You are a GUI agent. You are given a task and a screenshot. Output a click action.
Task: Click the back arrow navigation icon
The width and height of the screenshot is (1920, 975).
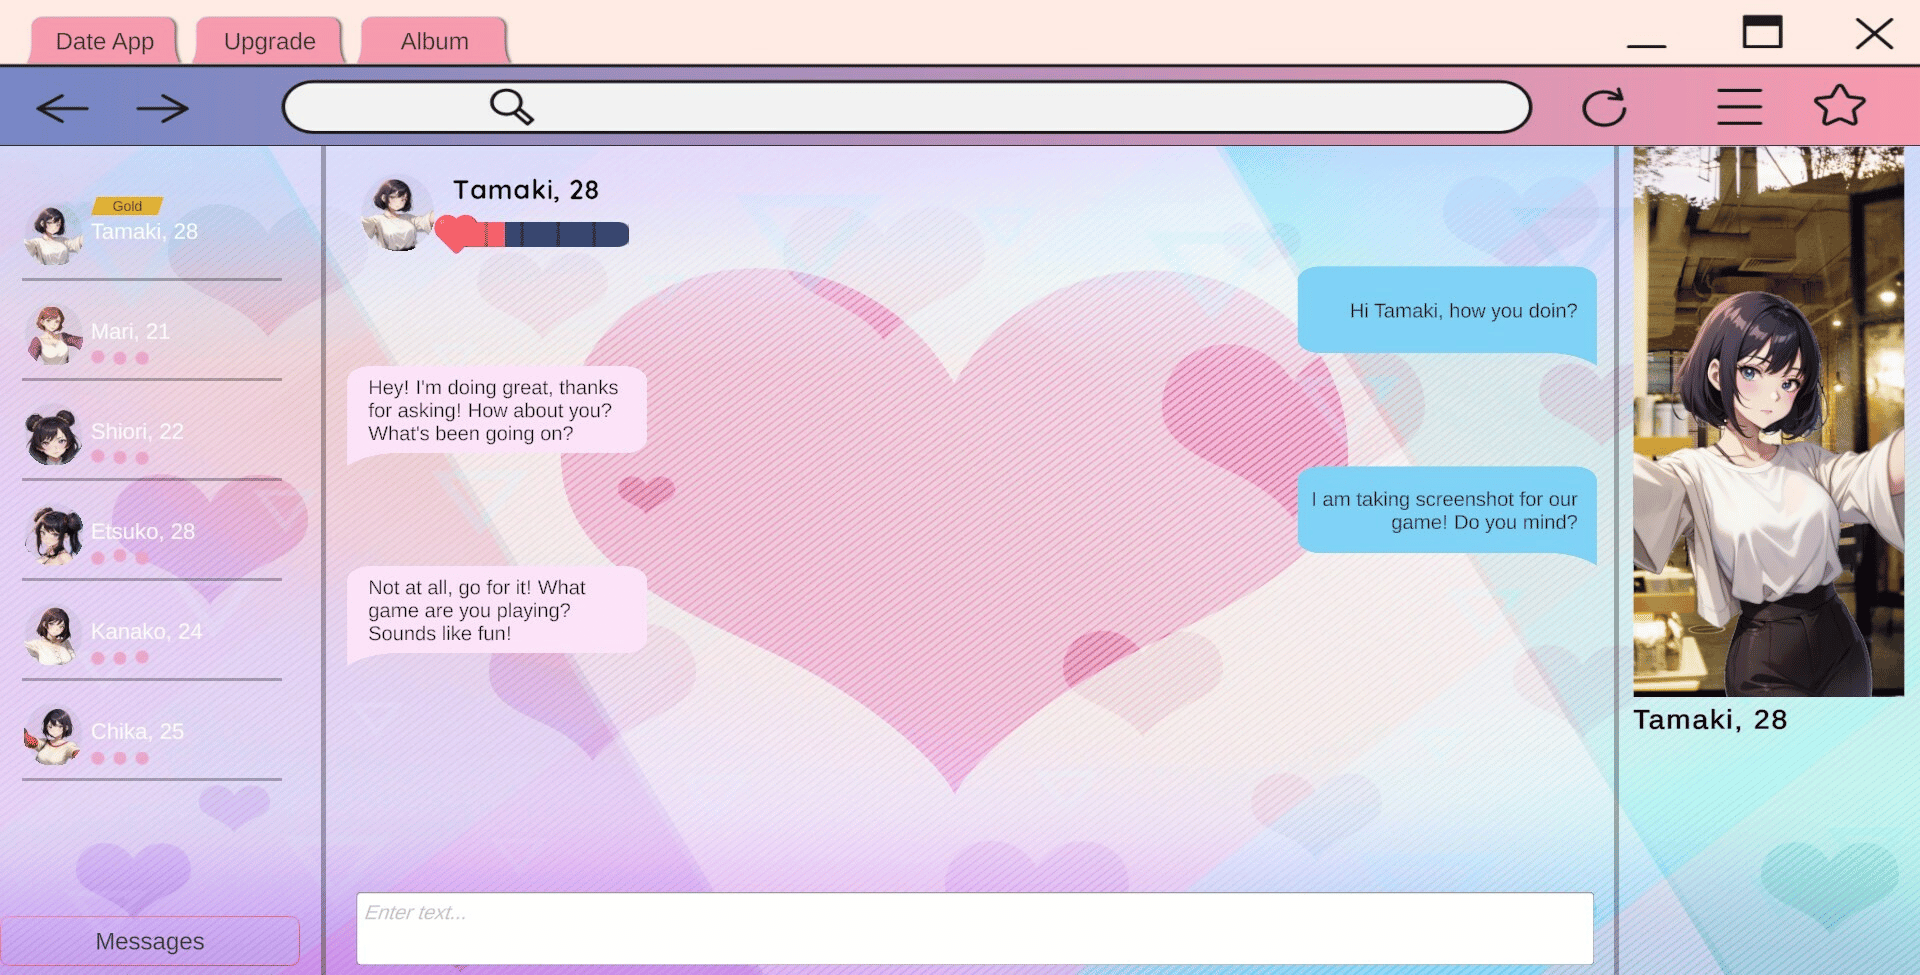point(62,108)
